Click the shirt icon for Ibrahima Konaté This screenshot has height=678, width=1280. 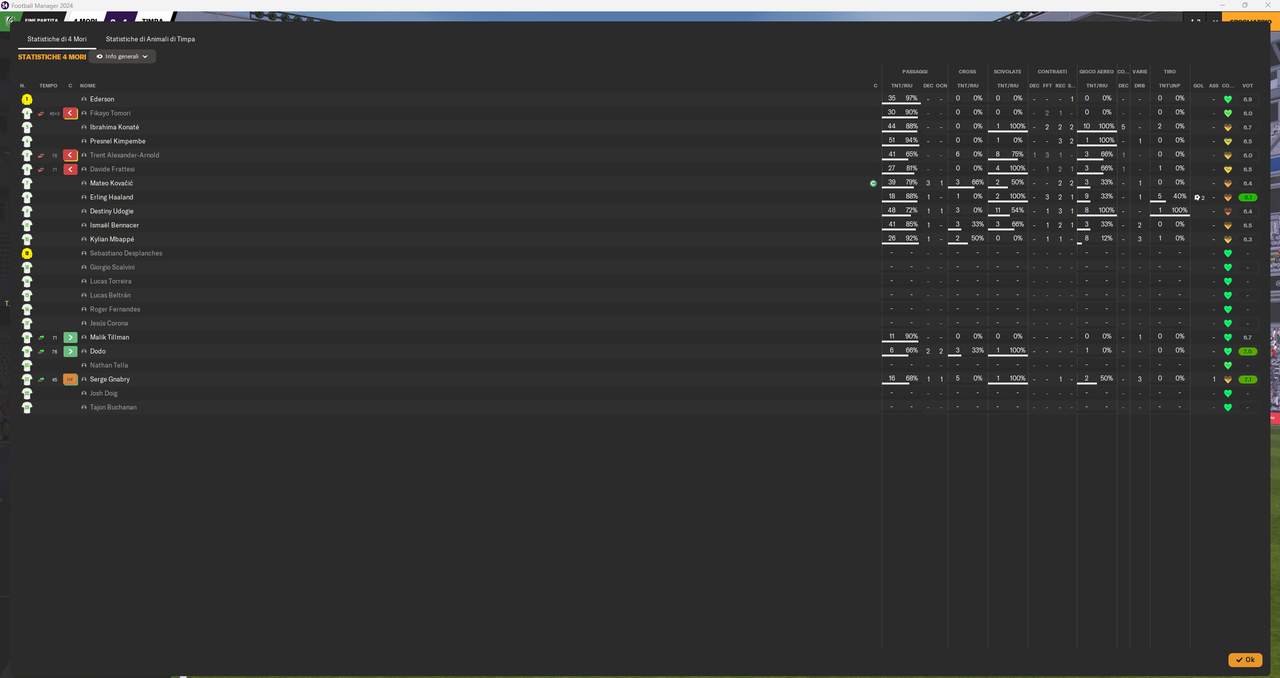tap(27, 127)
